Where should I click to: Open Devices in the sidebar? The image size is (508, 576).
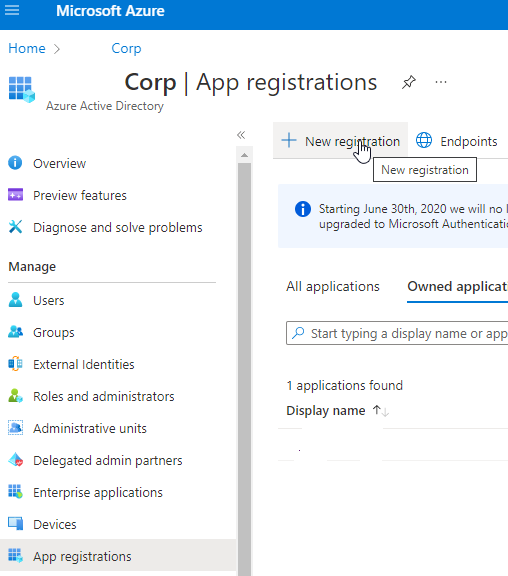point(55,525)
